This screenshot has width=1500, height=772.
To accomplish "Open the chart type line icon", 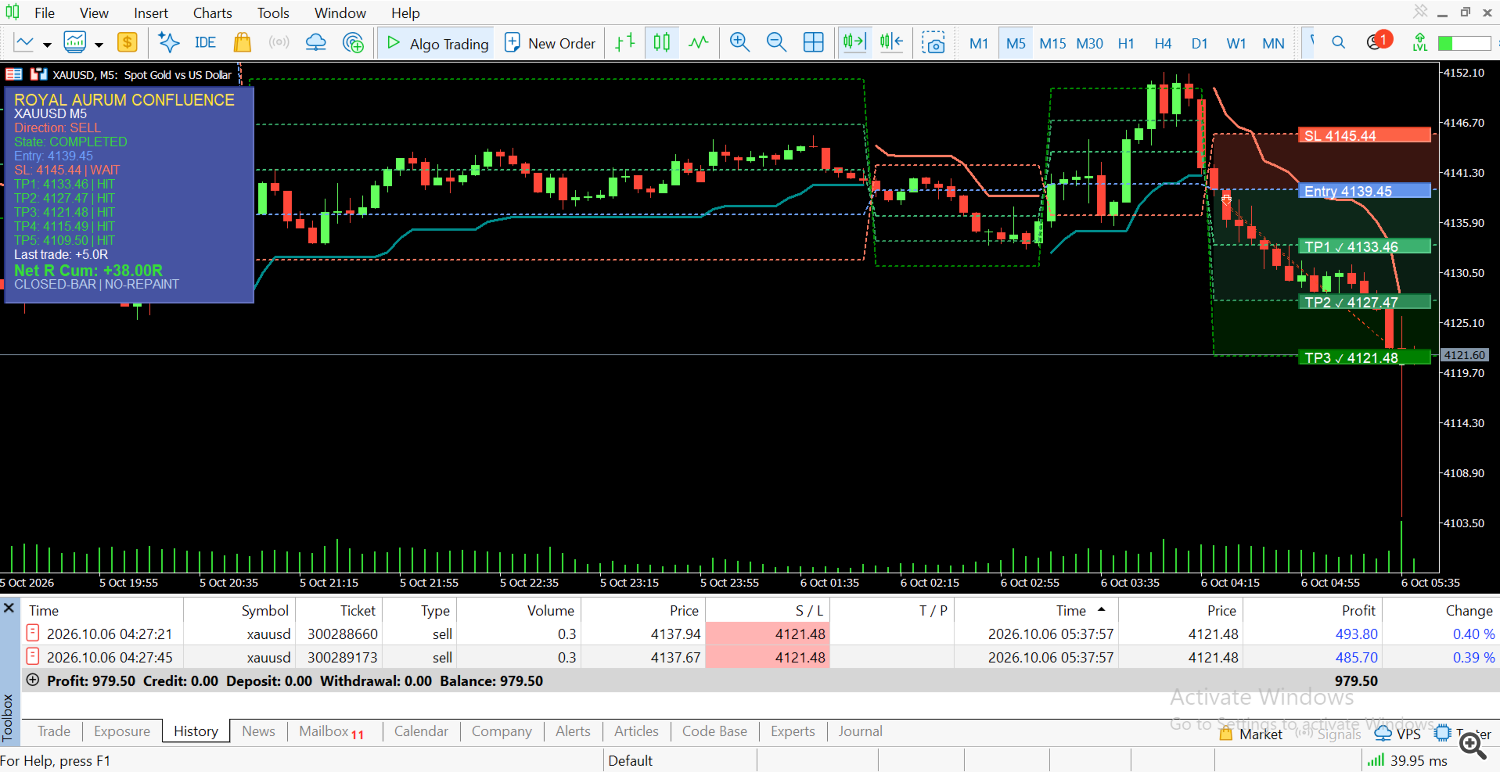I will pos(23,43).
